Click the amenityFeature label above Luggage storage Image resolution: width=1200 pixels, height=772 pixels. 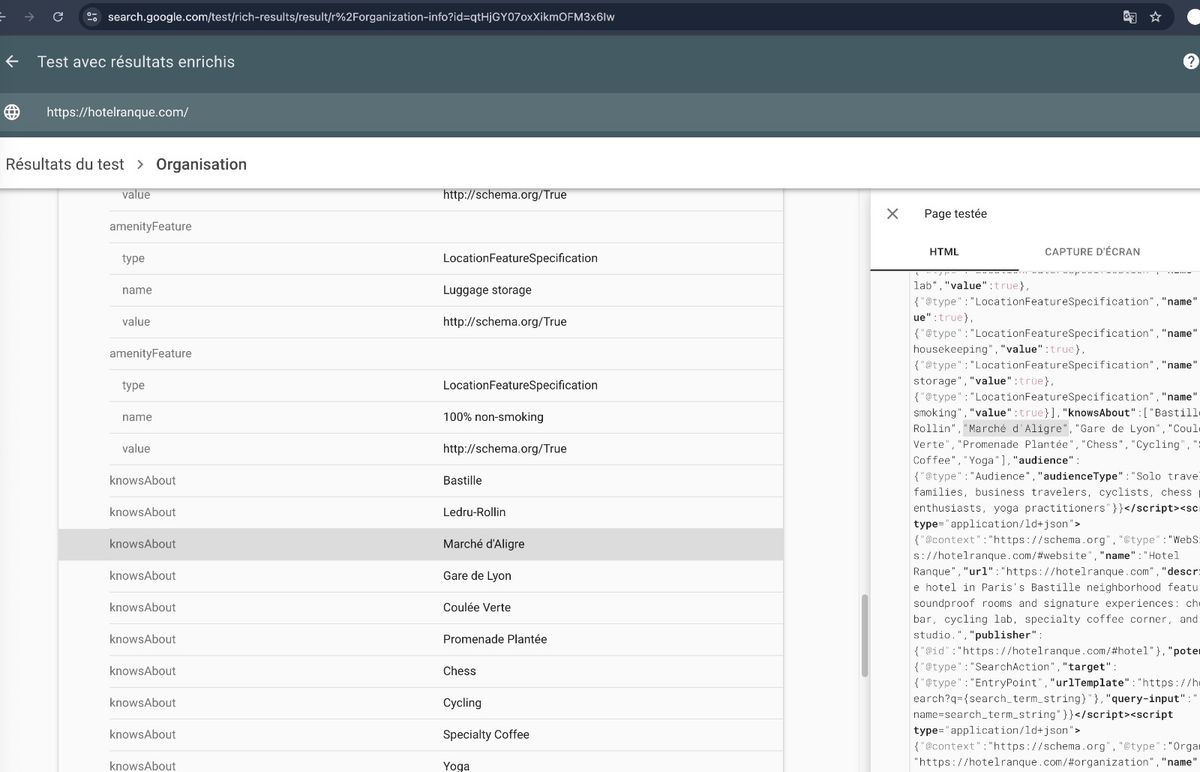pyautogui.click(x=150, y=226)
